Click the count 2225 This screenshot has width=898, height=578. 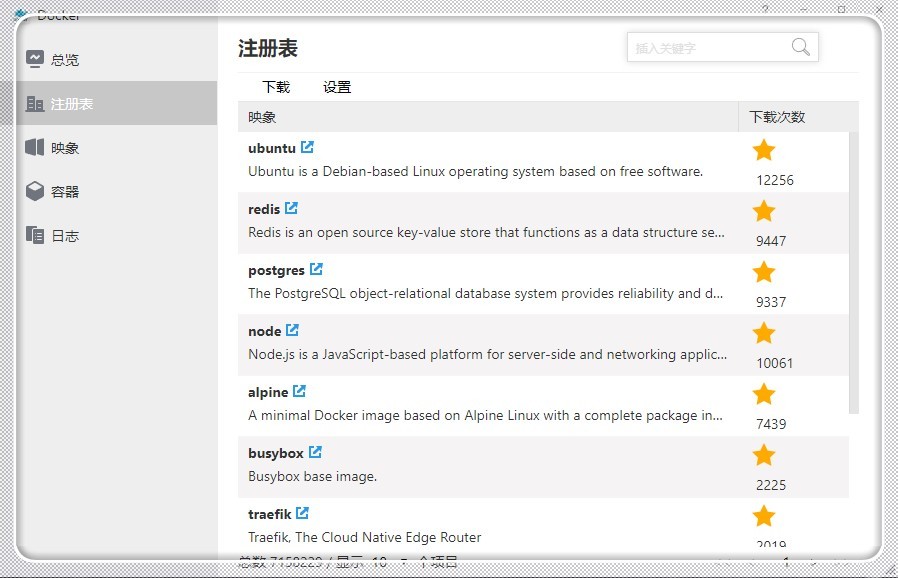[771, 485]
